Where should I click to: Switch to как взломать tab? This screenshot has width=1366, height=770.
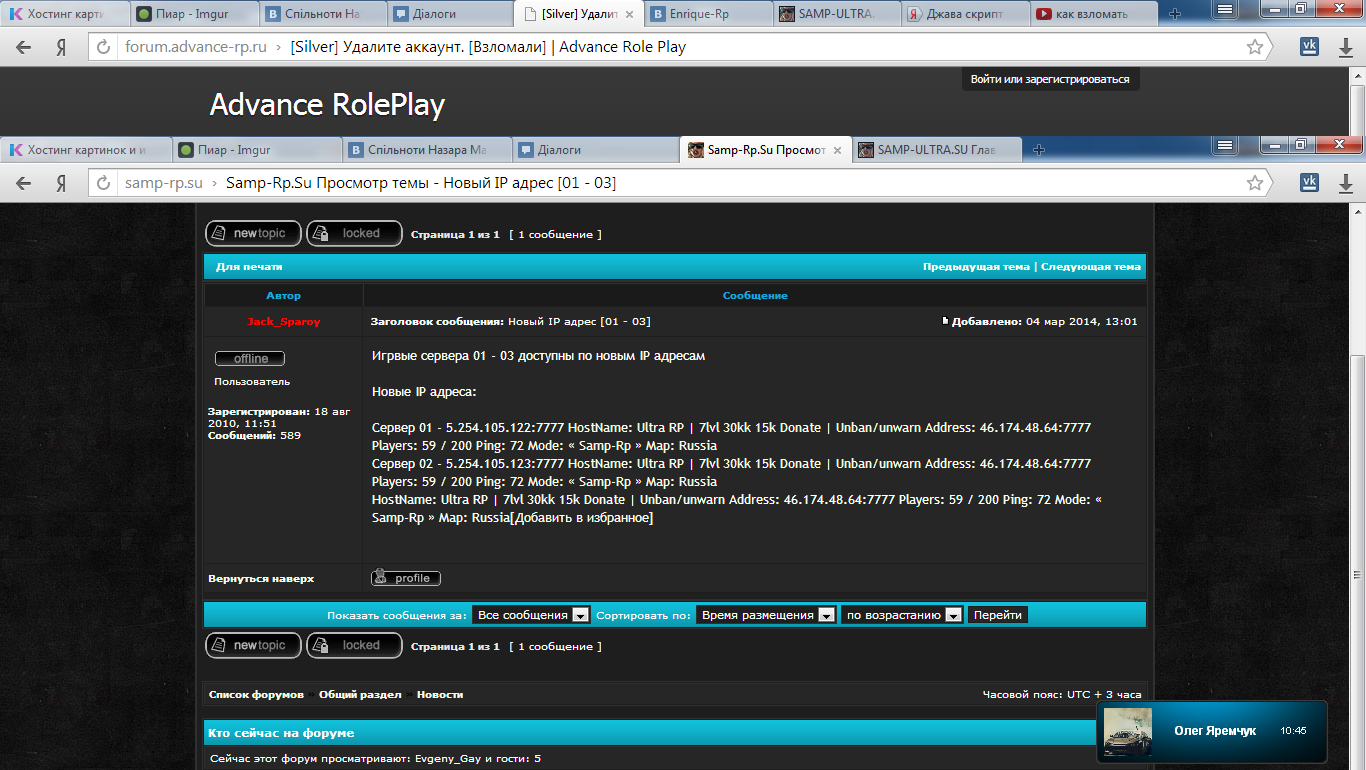click(1093, 14)
